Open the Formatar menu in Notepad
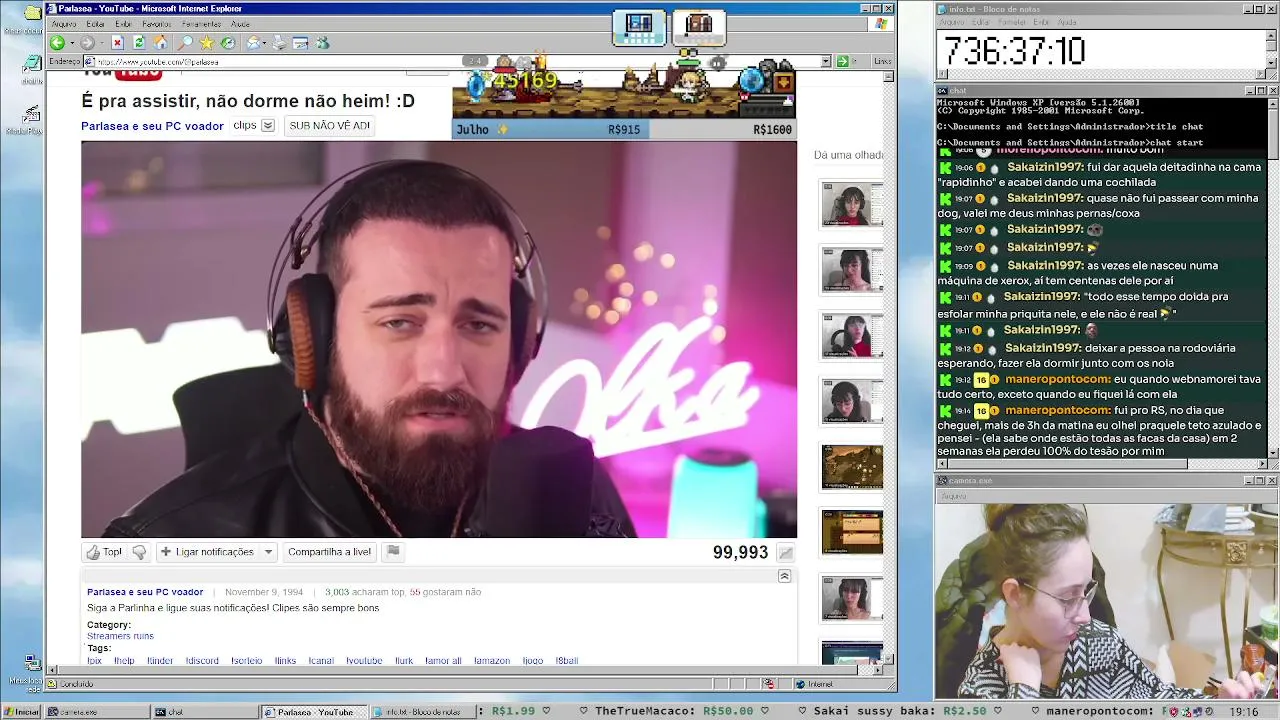This screenshot has width=1280, height=720. pyautogui.click(x=1012, y=22)
